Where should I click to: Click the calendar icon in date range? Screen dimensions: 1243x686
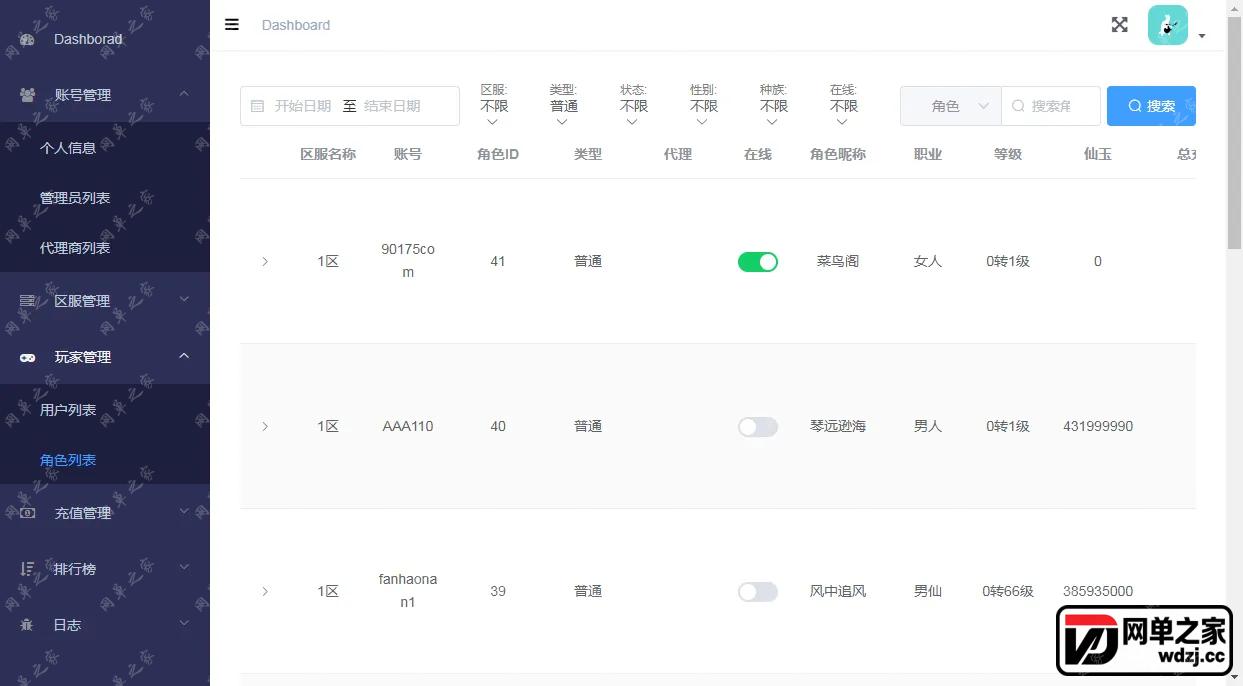pos(257,106)
